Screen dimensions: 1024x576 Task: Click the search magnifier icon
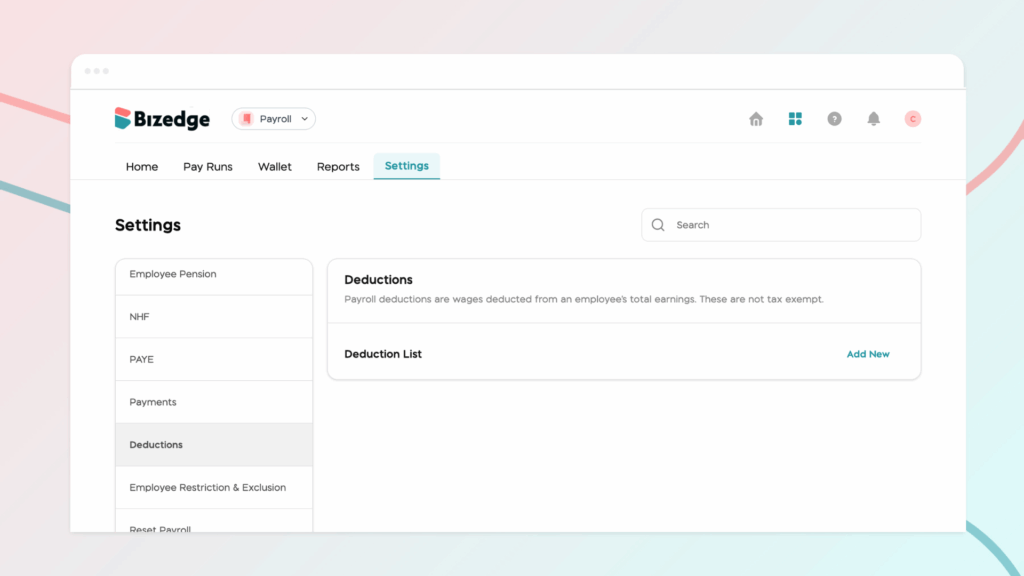(658, 225)
